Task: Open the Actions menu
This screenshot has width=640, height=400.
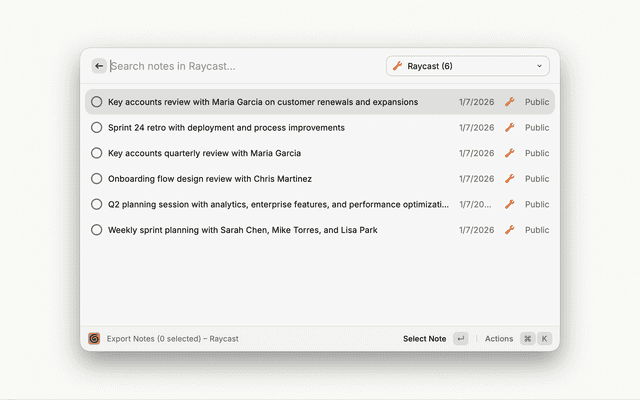Action: coord(499,339)
